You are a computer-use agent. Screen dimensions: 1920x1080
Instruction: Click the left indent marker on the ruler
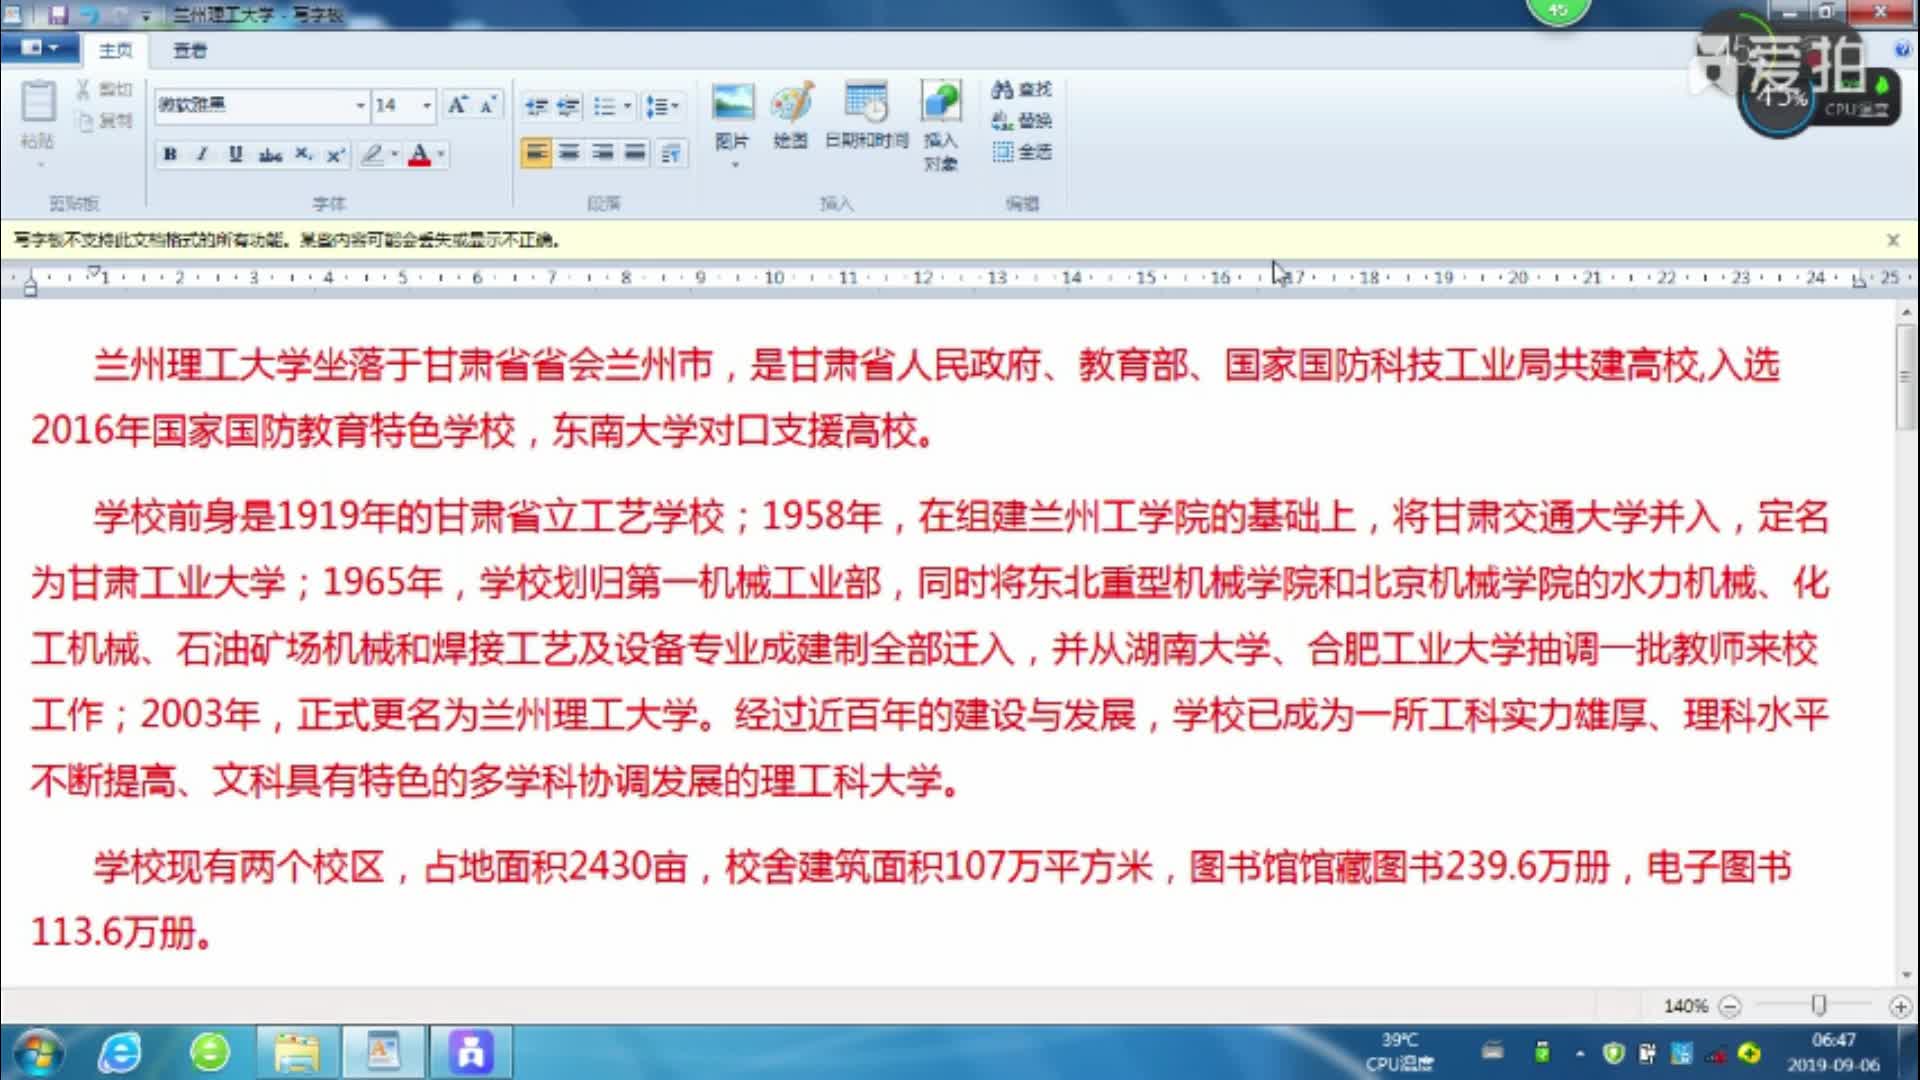30,284
